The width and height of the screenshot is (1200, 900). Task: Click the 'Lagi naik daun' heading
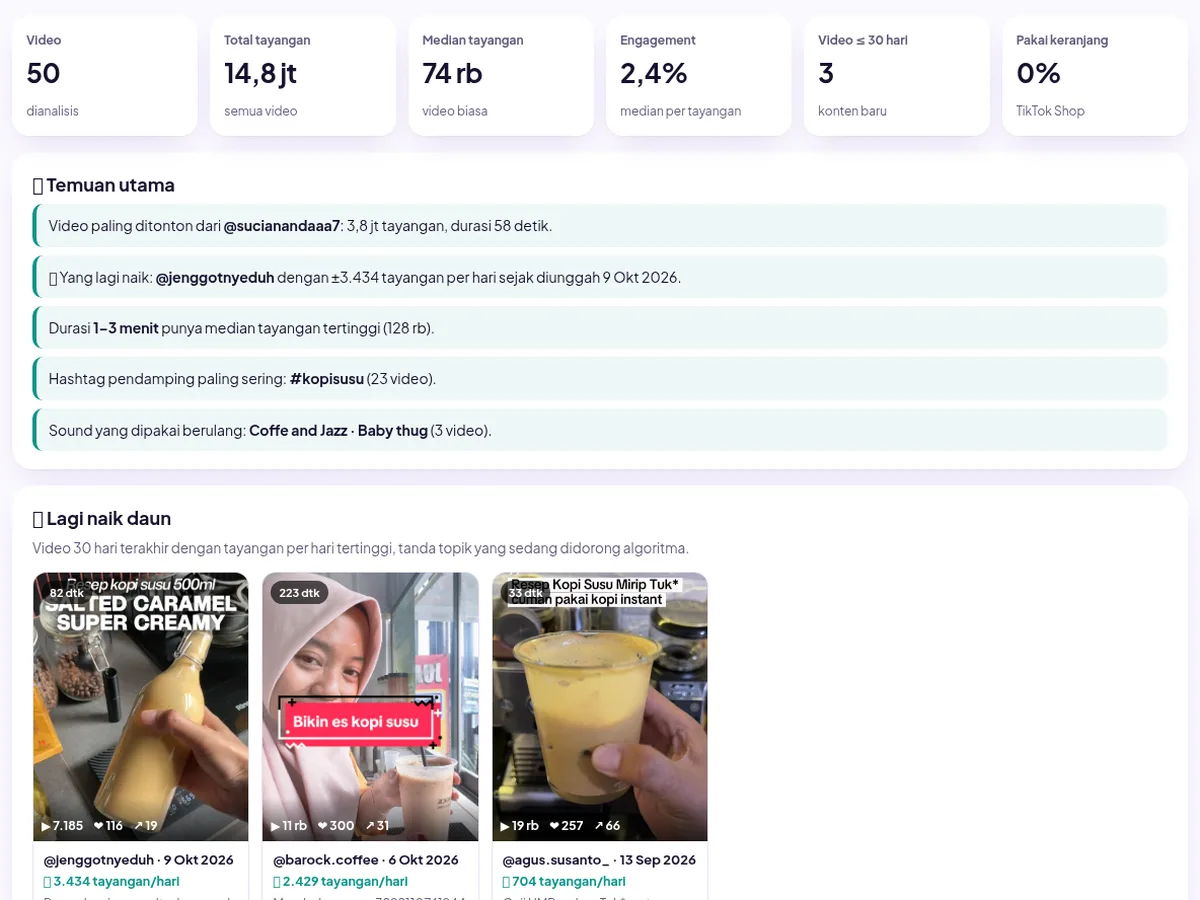[108, 519]
